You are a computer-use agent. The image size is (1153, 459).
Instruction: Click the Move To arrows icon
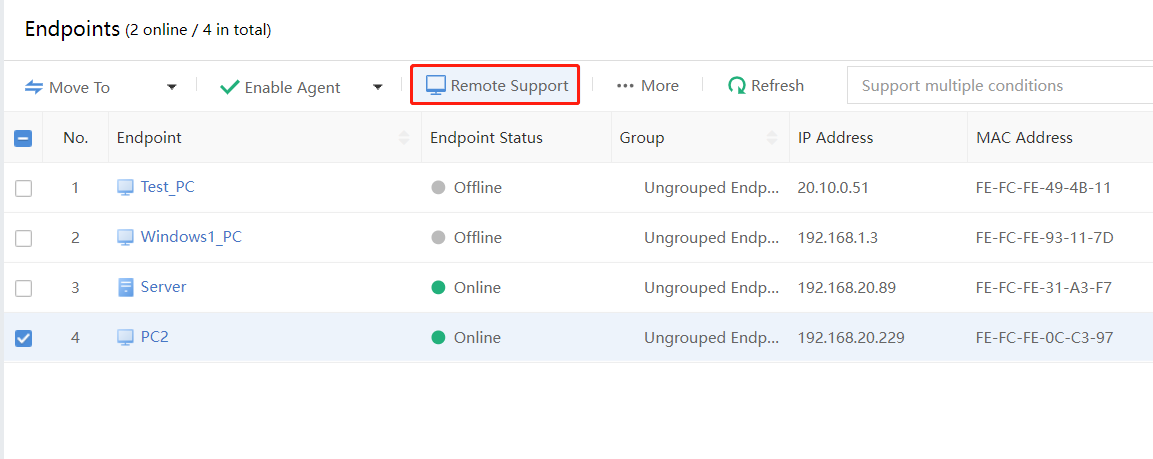coord(34,87)
